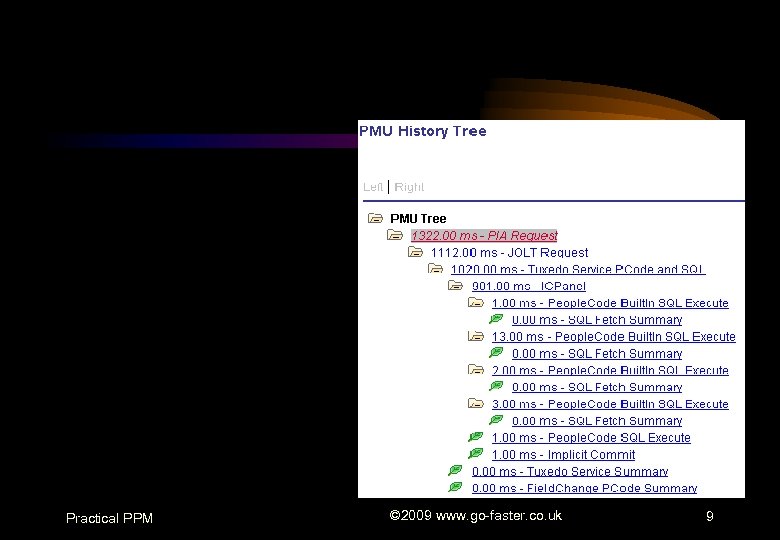Image resolution: width=780 pixels, height=540 pixels.
Task: Click the Practical PPM footer text
Action: [109, 518]
